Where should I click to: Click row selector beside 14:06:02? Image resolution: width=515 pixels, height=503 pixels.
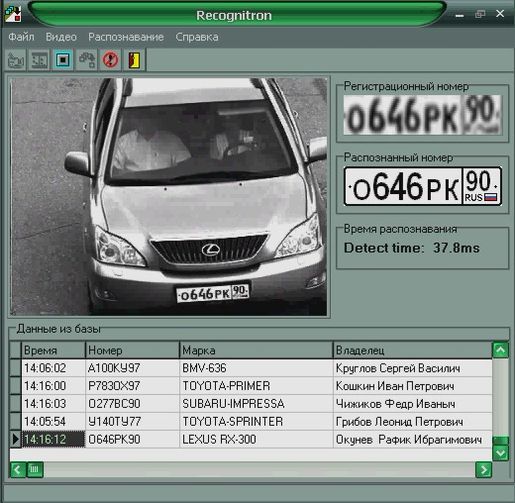(15, 368)
